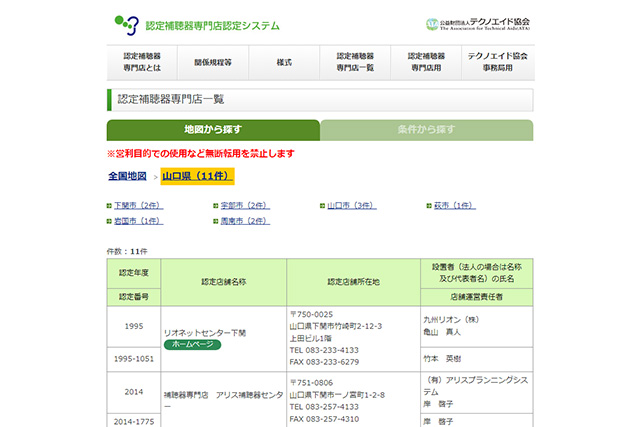This screenshot has height=427, width=640.
Task: Click the green plus icon beside 宇部市
Action: [x=216, y=205]
